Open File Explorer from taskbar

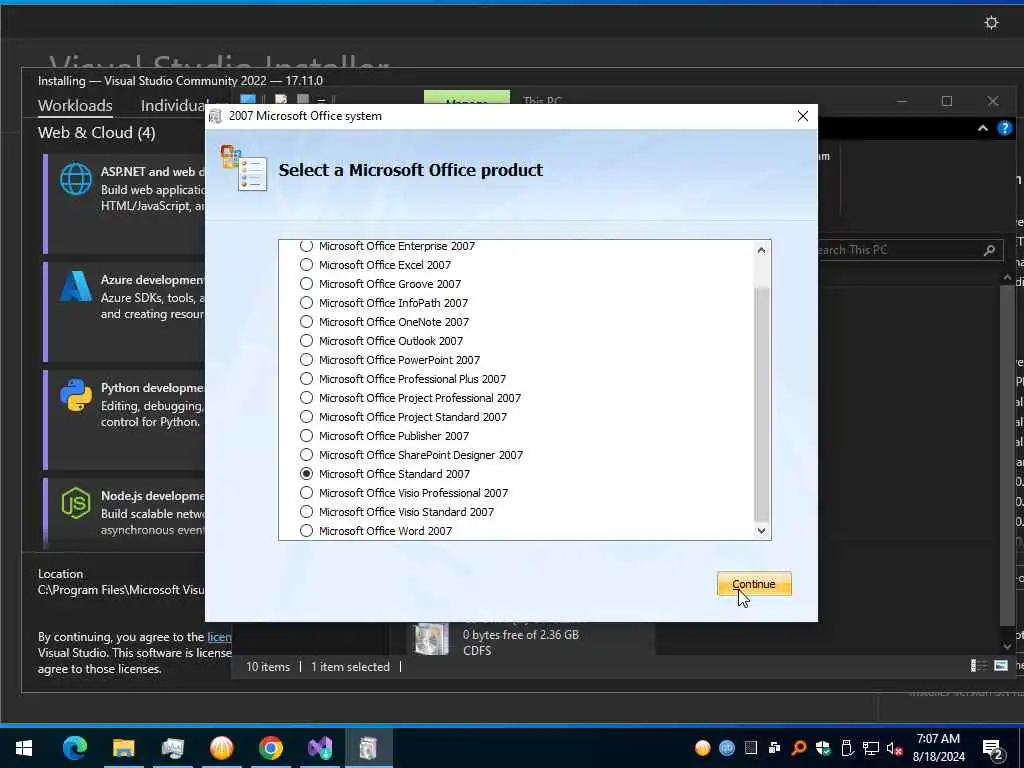tap(123, 747)
